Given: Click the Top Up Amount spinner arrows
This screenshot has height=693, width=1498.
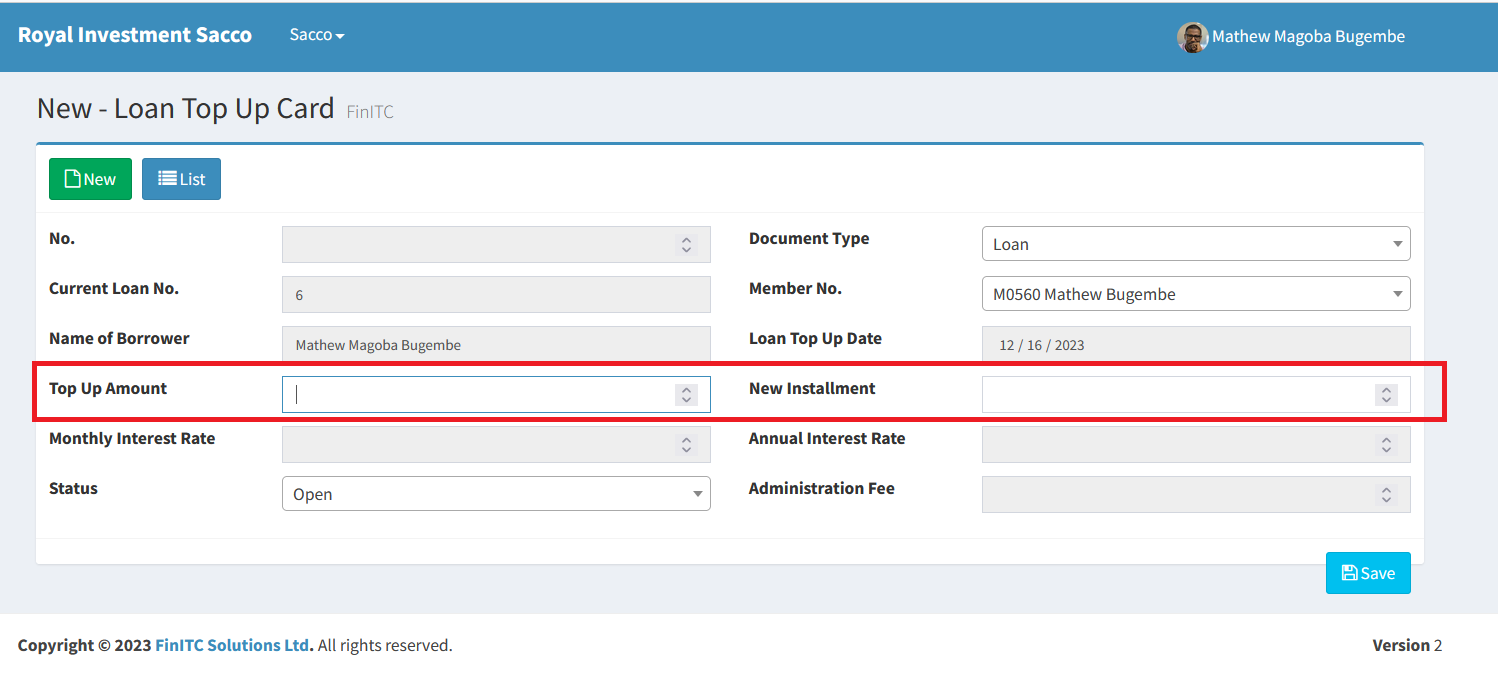Looking at the screenshot, I should tap(686, 395).
